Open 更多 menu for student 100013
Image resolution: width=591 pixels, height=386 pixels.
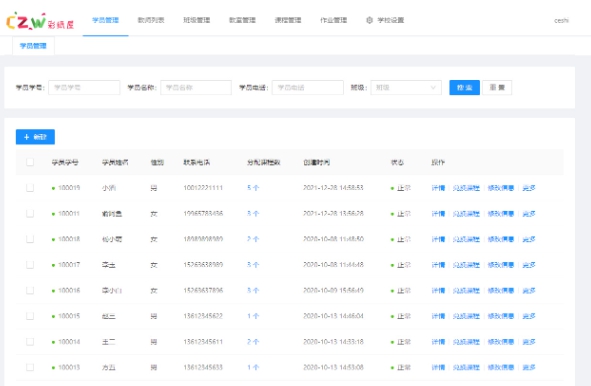pyautogui.click(x=529, y=367)
